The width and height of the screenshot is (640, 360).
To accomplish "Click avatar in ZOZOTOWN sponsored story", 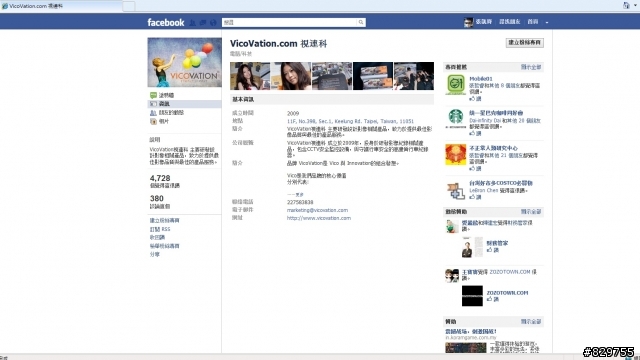I will click(452, 276).
